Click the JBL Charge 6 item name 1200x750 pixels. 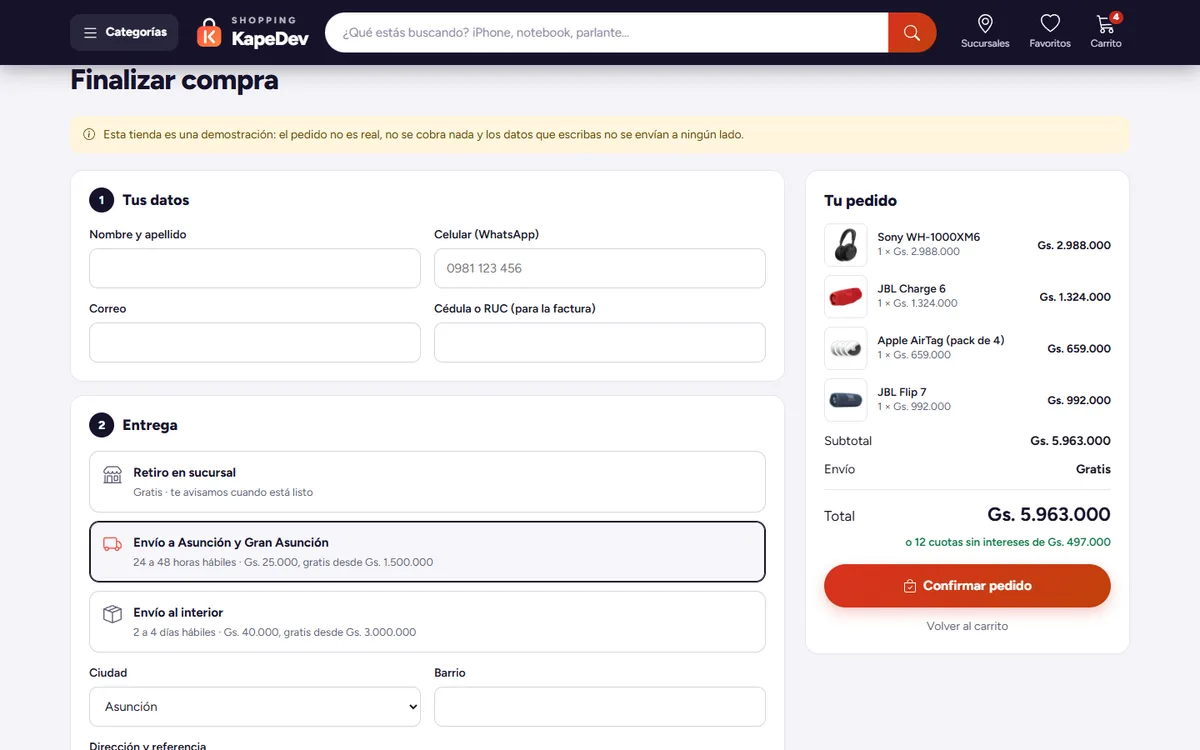[912, 289]
